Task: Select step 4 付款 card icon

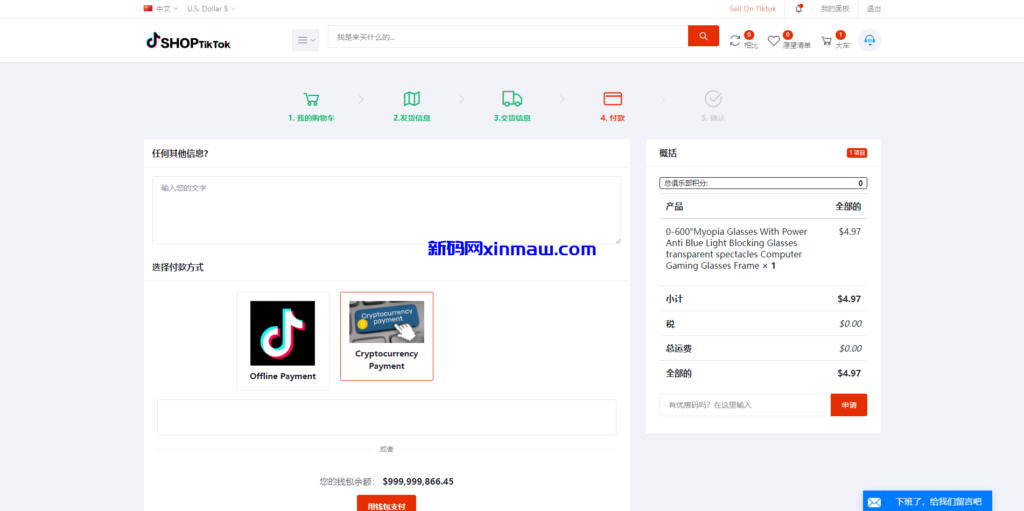Action: 613,99
